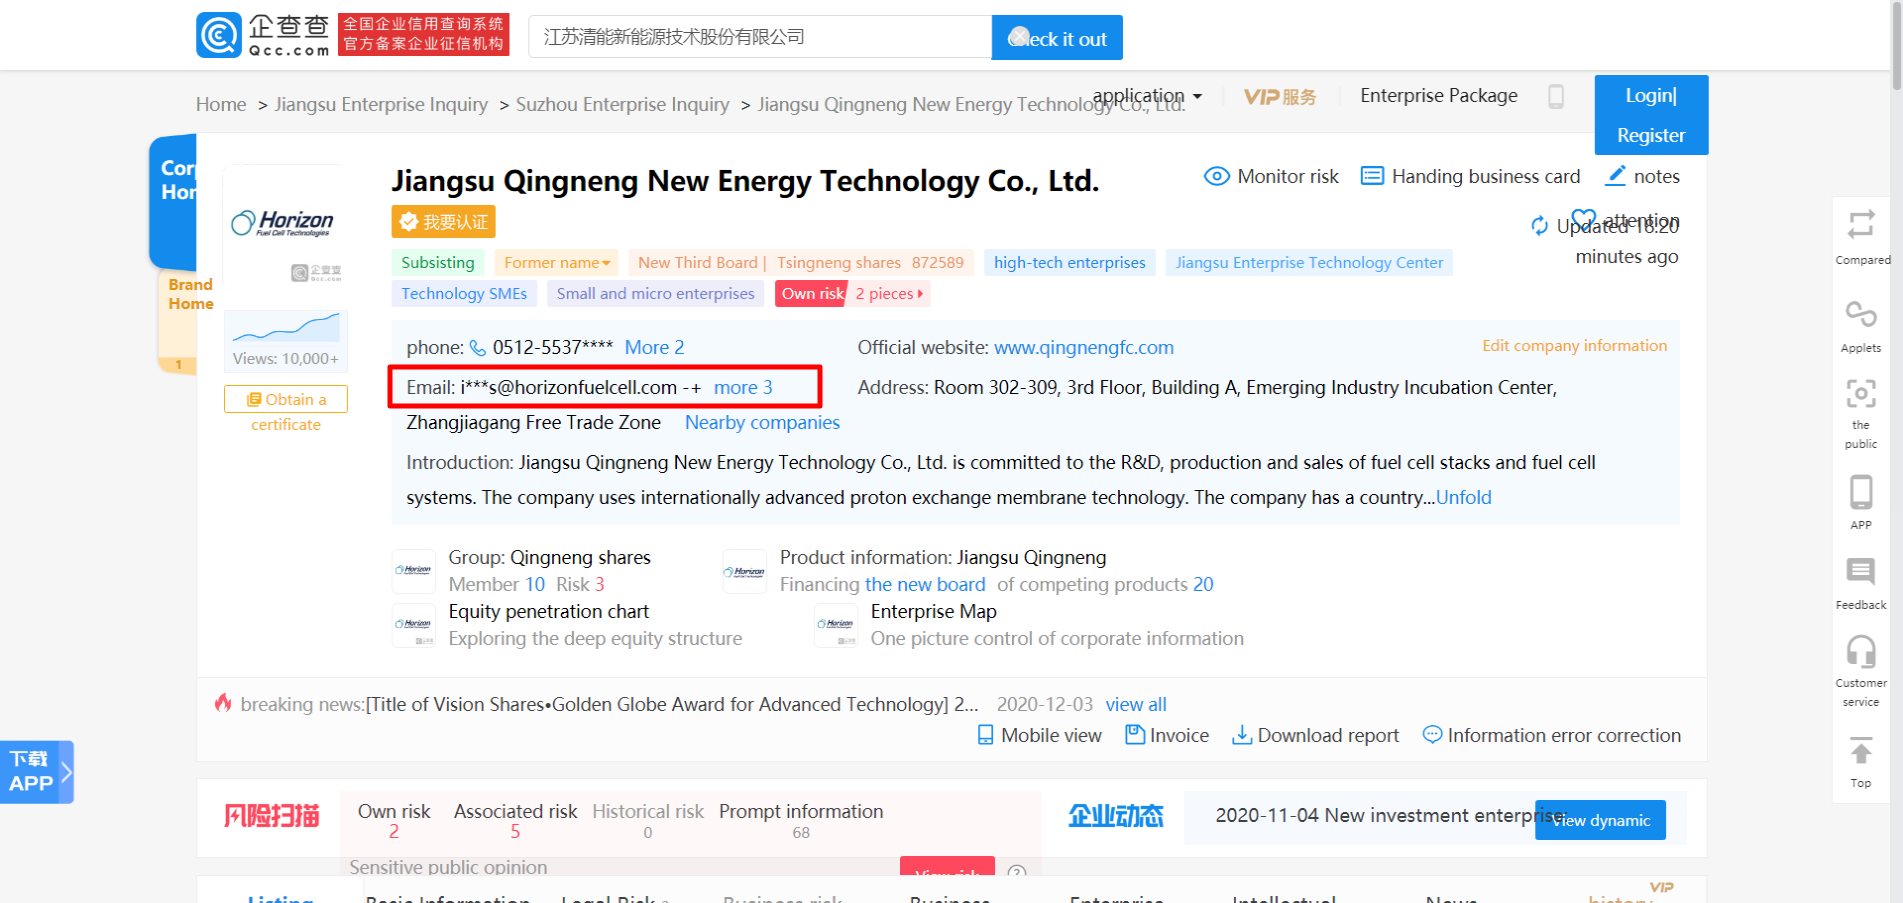Click the update refresh icon
1903x903 pixels.
[1540, 226]
